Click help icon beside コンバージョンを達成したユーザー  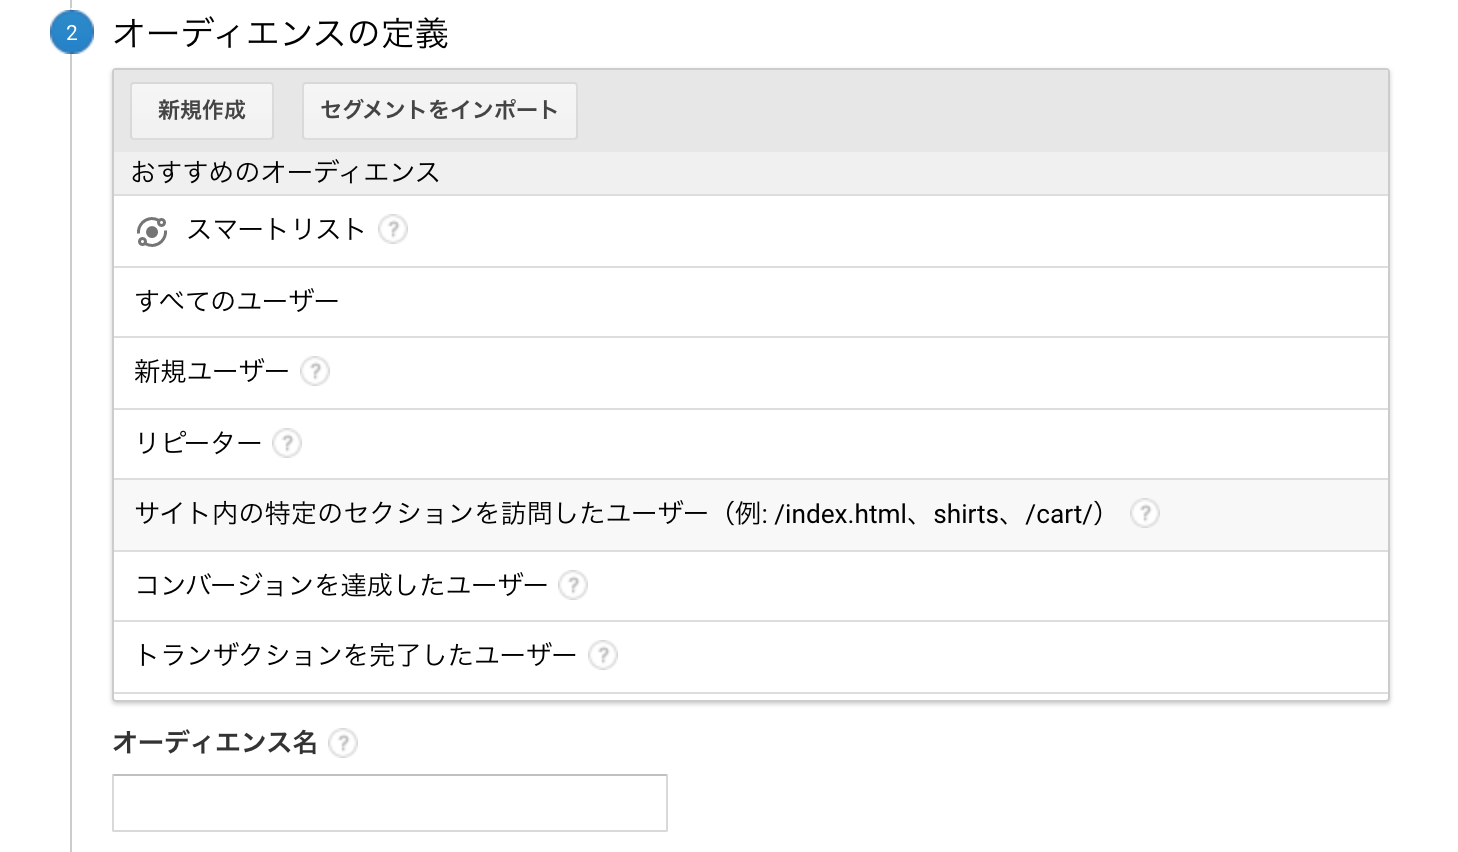573,584
